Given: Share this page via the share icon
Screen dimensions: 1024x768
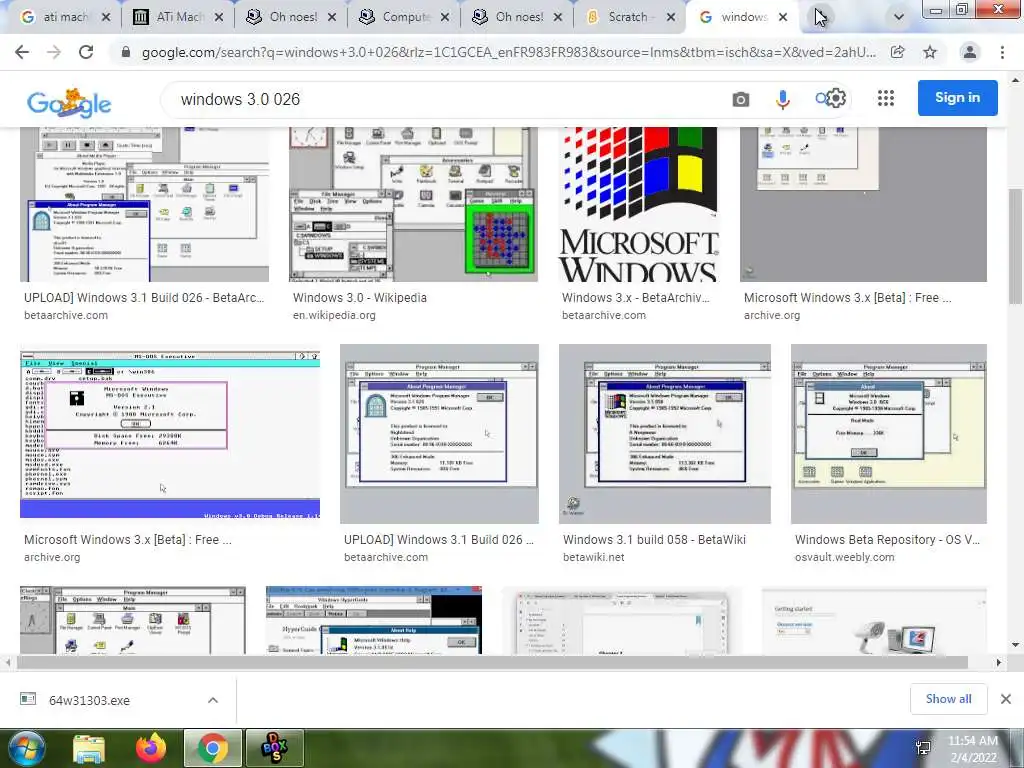Looking at the screenshot, I should (897, 52).
